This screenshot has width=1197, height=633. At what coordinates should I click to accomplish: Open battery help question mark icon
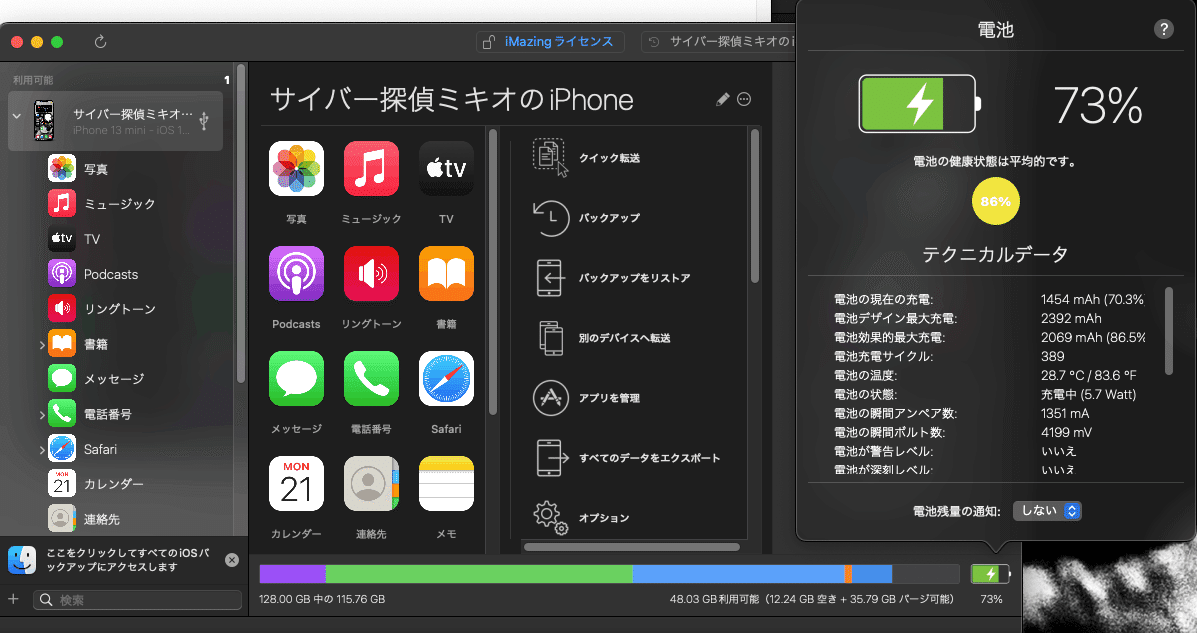[x=1163, y=29]
